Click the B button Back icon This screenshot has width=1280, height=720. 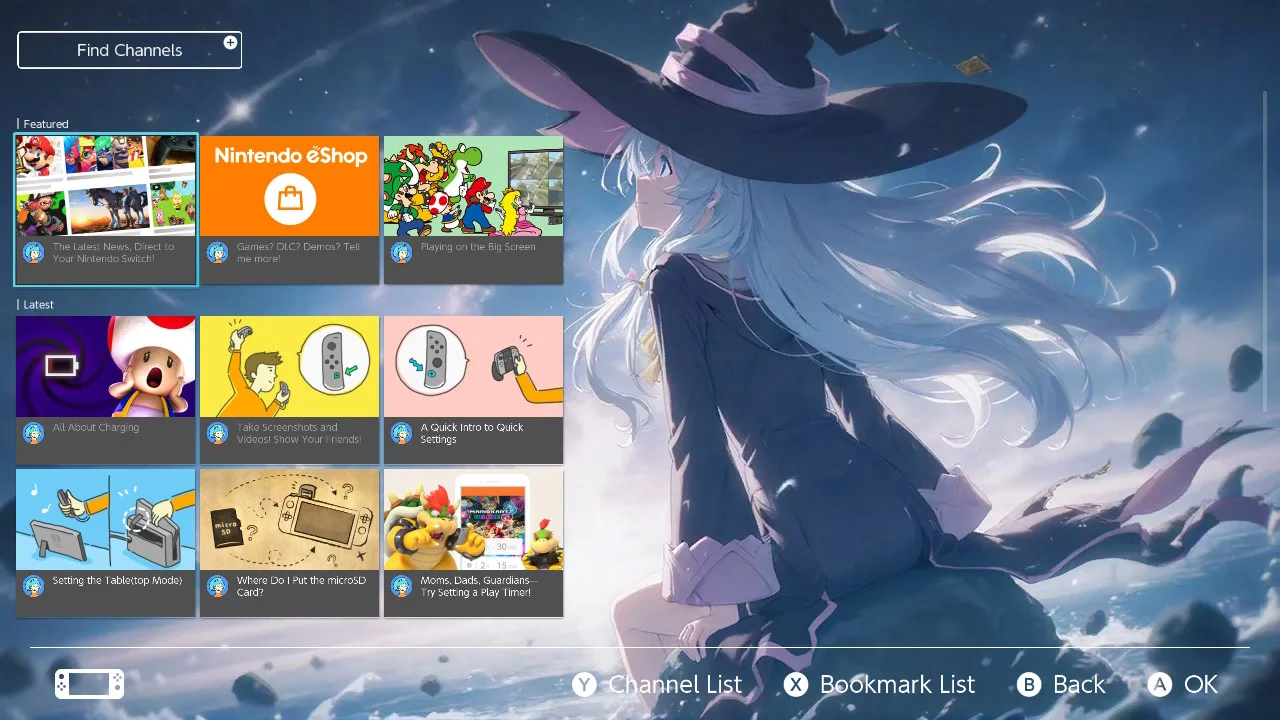1029,685
